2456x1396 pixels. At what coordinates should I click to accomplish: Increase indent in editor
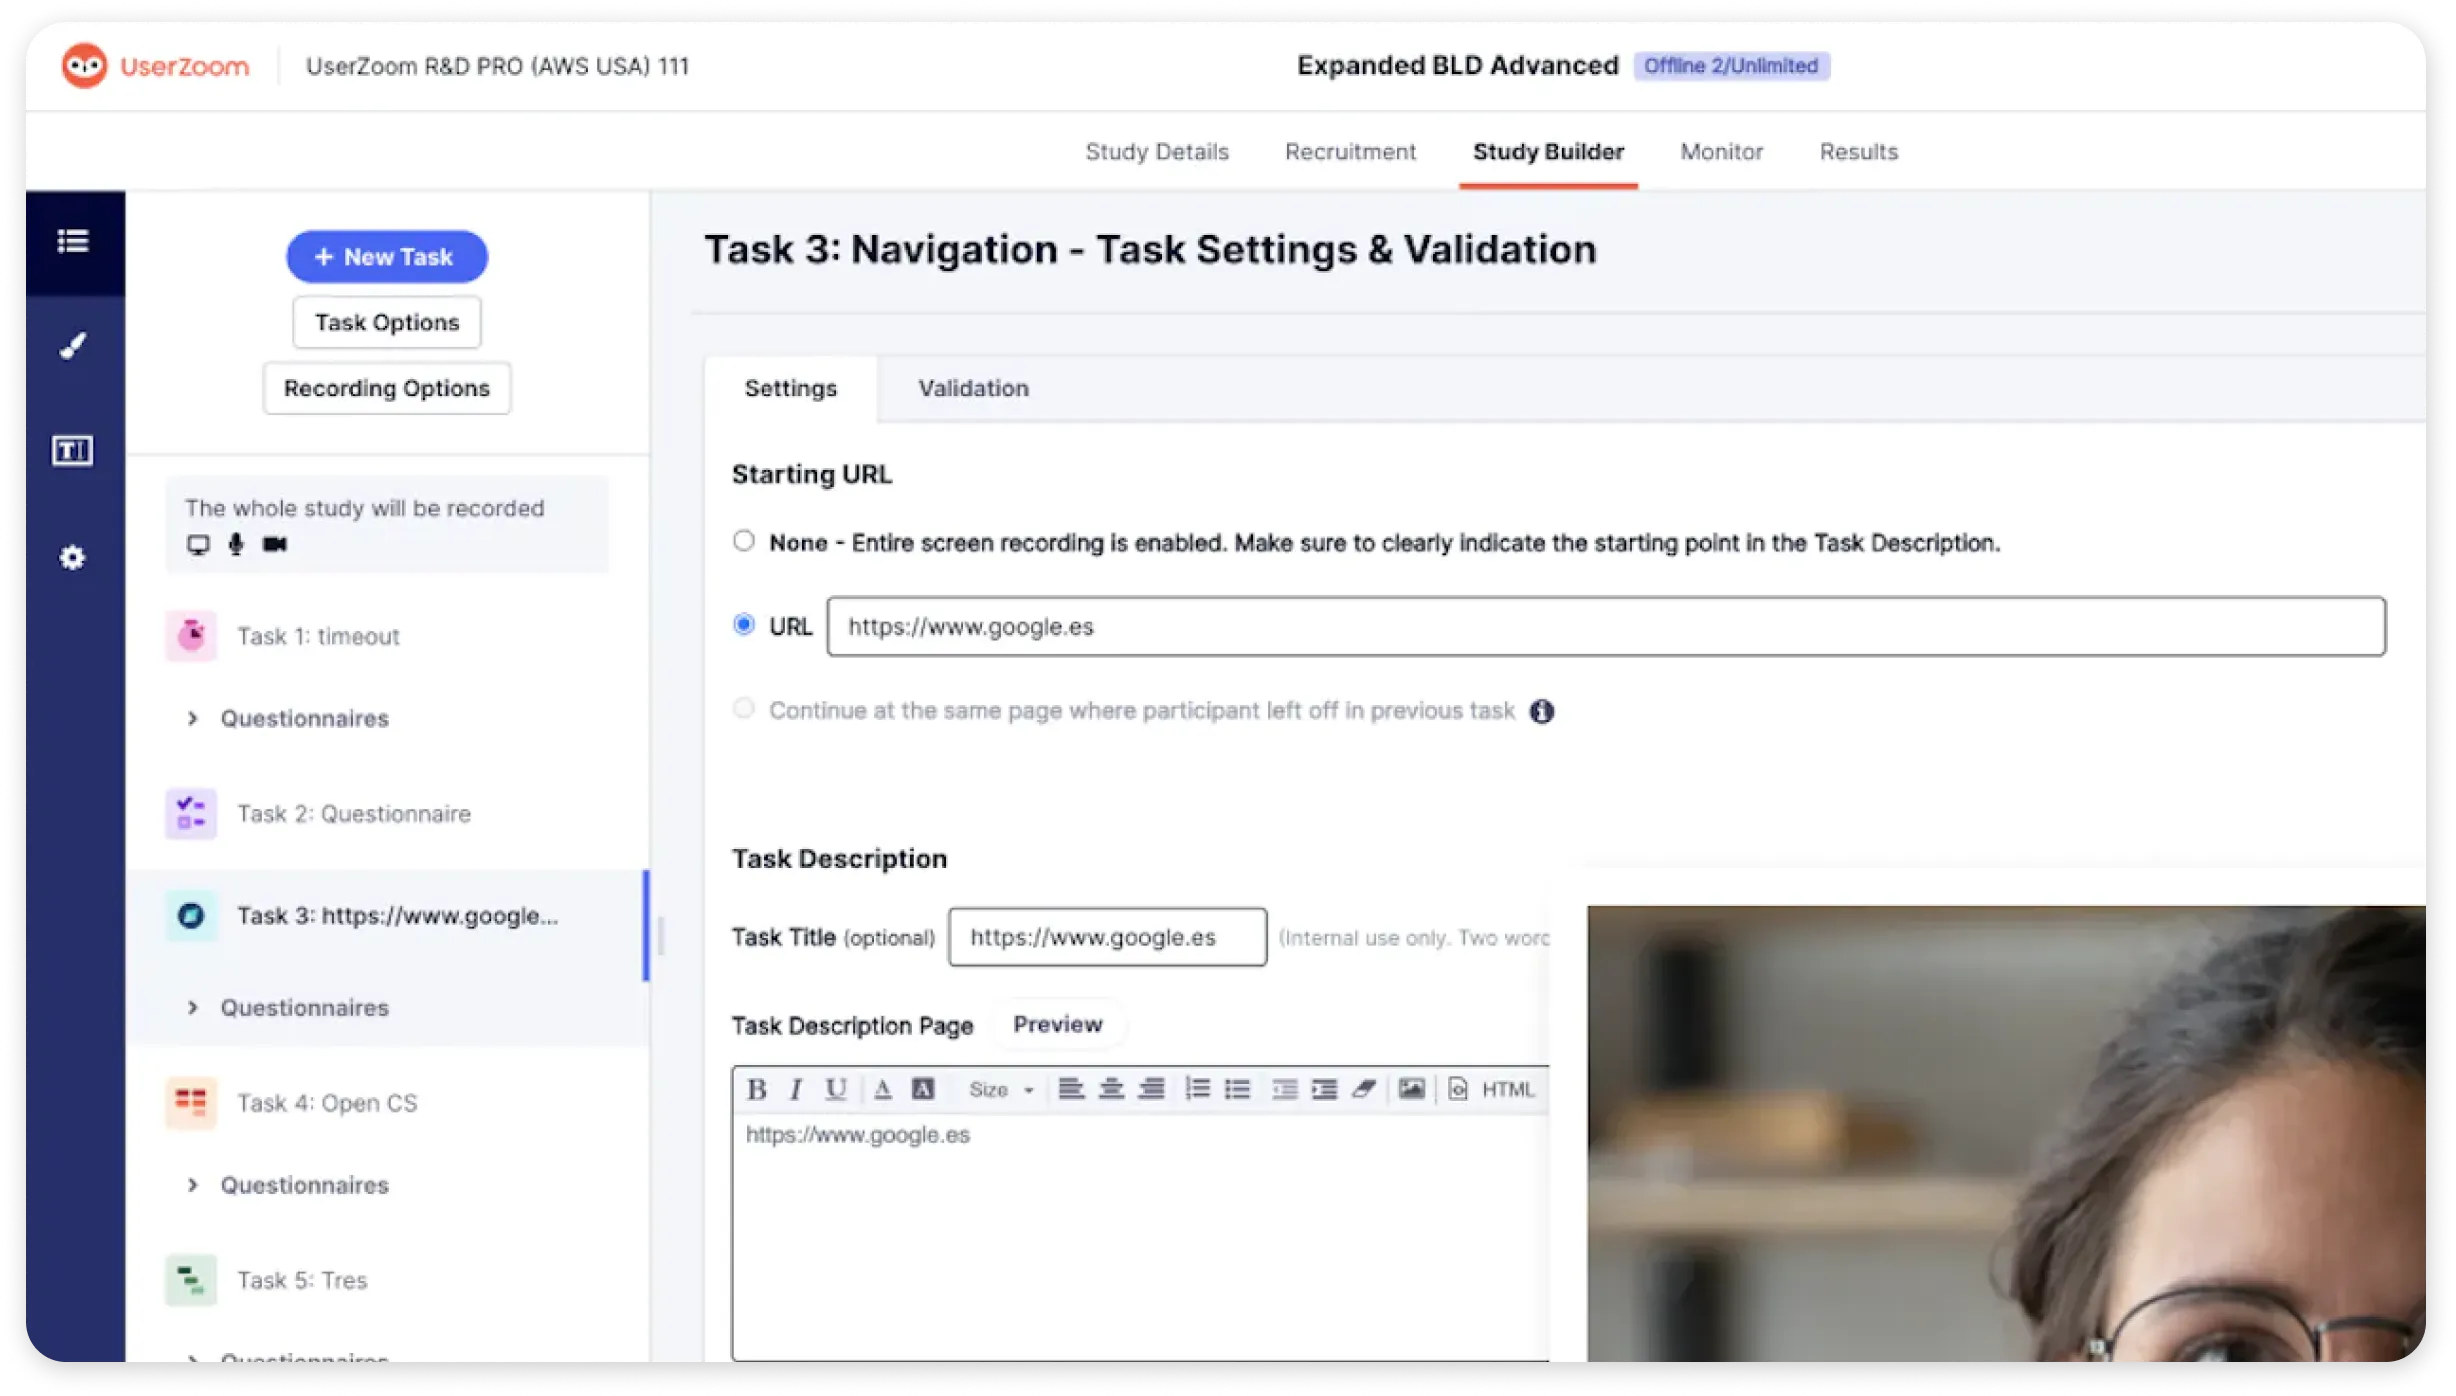pyautogui.click(x=1324, y=1089)
